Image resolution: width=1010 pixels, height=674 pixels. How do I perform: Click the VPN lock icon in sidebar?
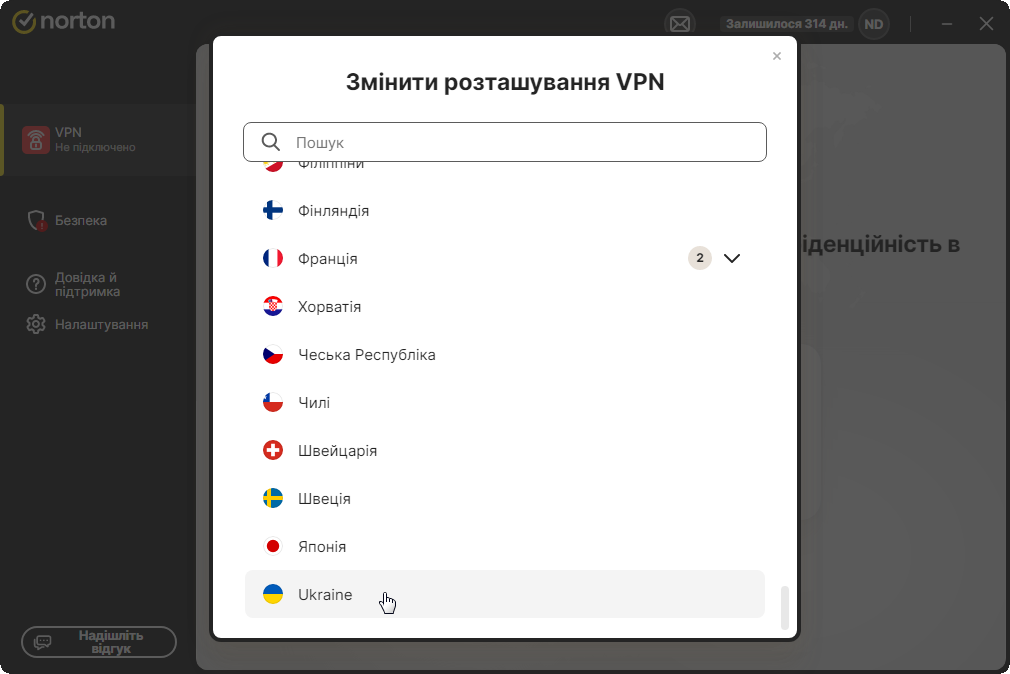[x=35, y=140]
